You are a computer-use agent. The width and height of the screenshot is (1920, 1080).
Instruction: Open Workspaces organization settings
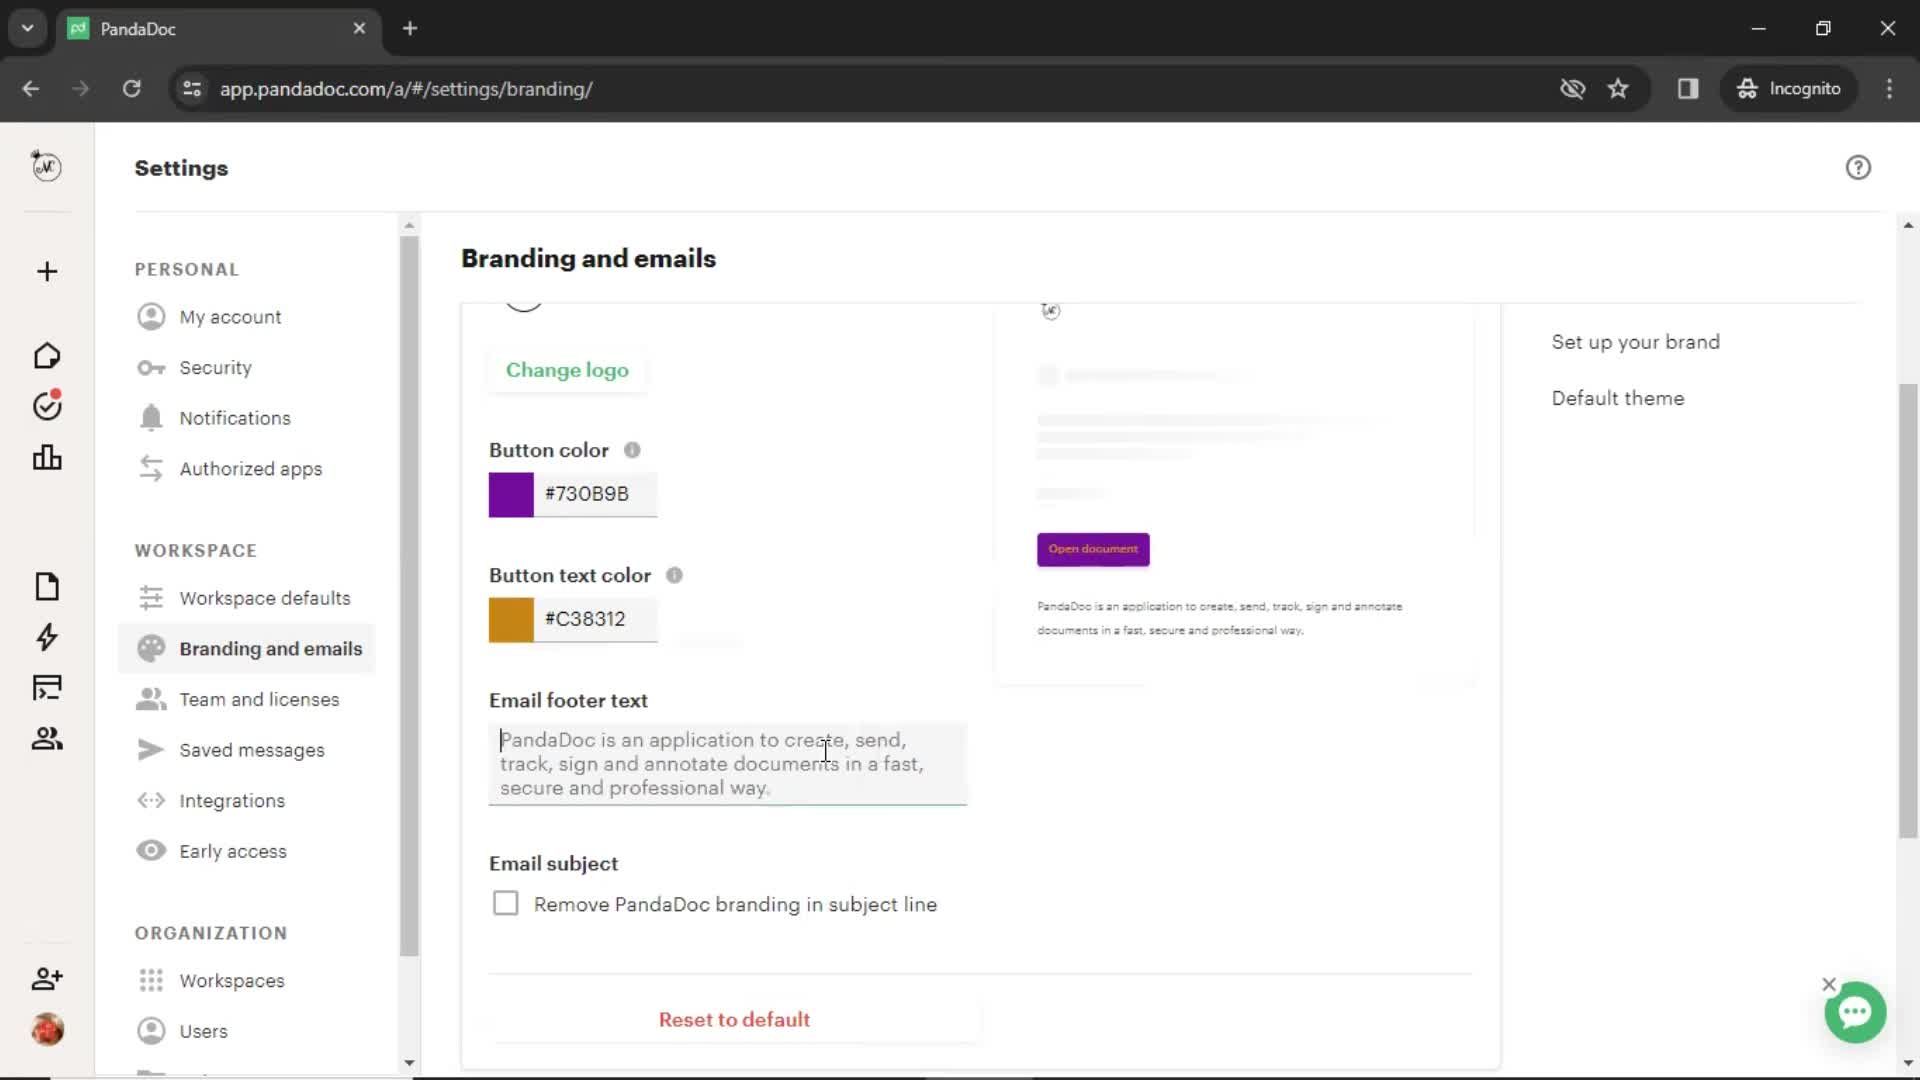click(x=232, y=980)
